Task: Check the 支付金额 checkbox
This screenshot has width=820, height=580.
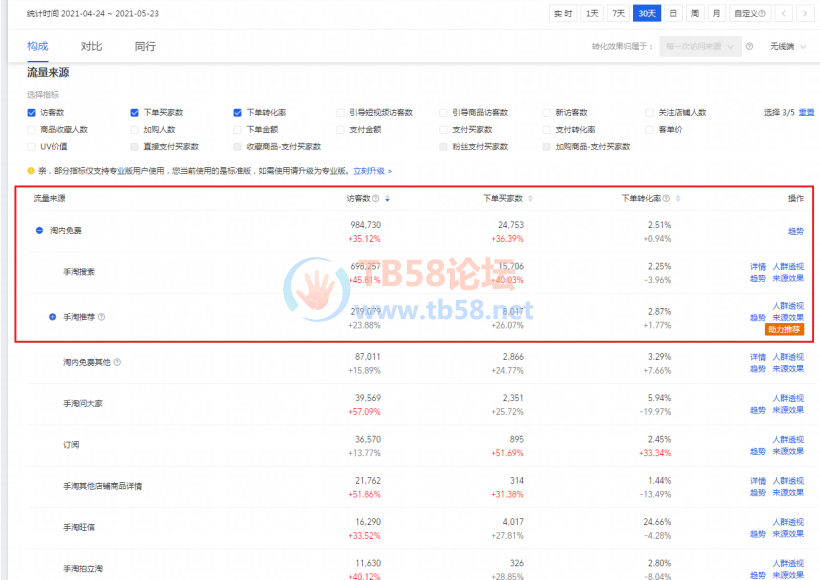Action: 340,130
